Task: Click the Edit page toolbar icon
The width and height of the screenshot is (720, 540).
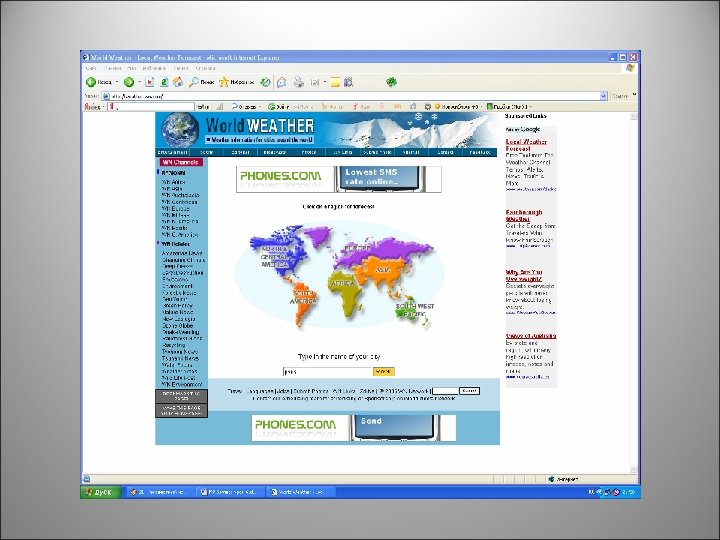Action: (315, 82)
